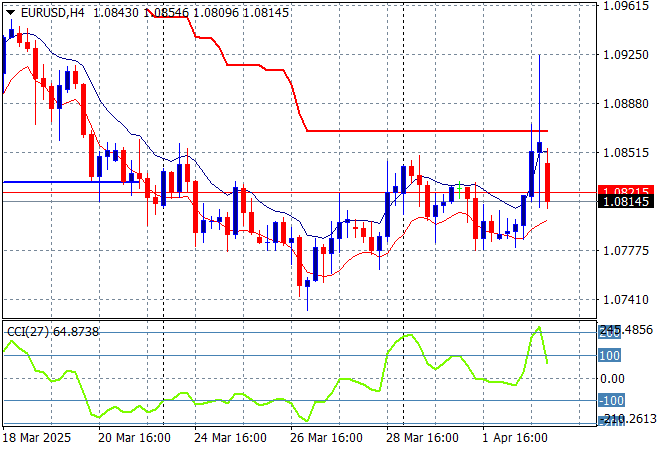Select the 1.08880 price axis label
The height and width of the screenshot is (450, 660).
coord(625,103)
